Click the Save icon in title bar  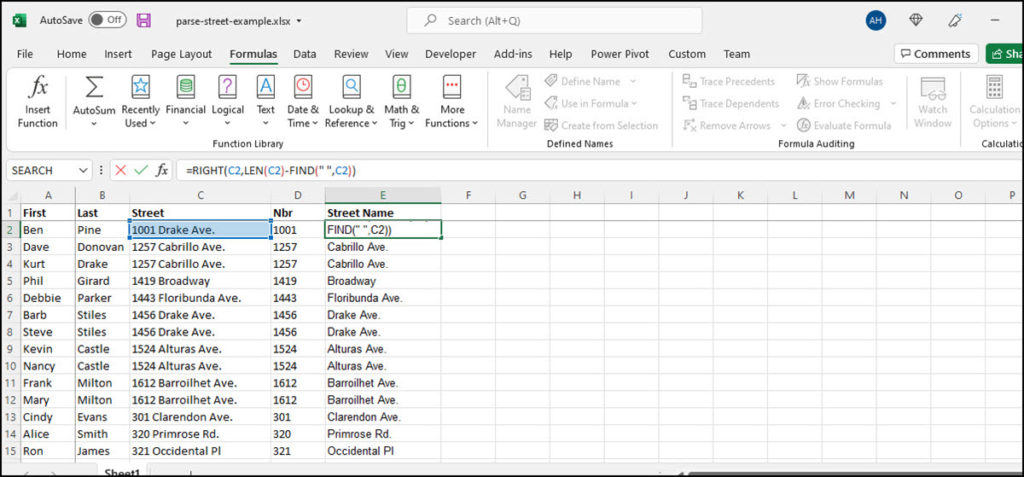coord(144,20)
